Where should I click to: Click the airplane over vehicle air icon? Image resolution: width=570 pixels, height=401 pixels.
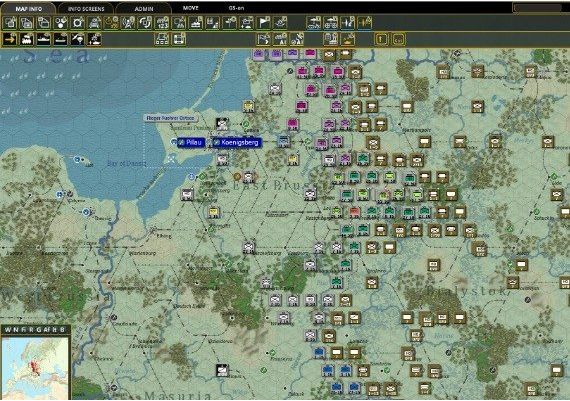click(x=313, y=23)
